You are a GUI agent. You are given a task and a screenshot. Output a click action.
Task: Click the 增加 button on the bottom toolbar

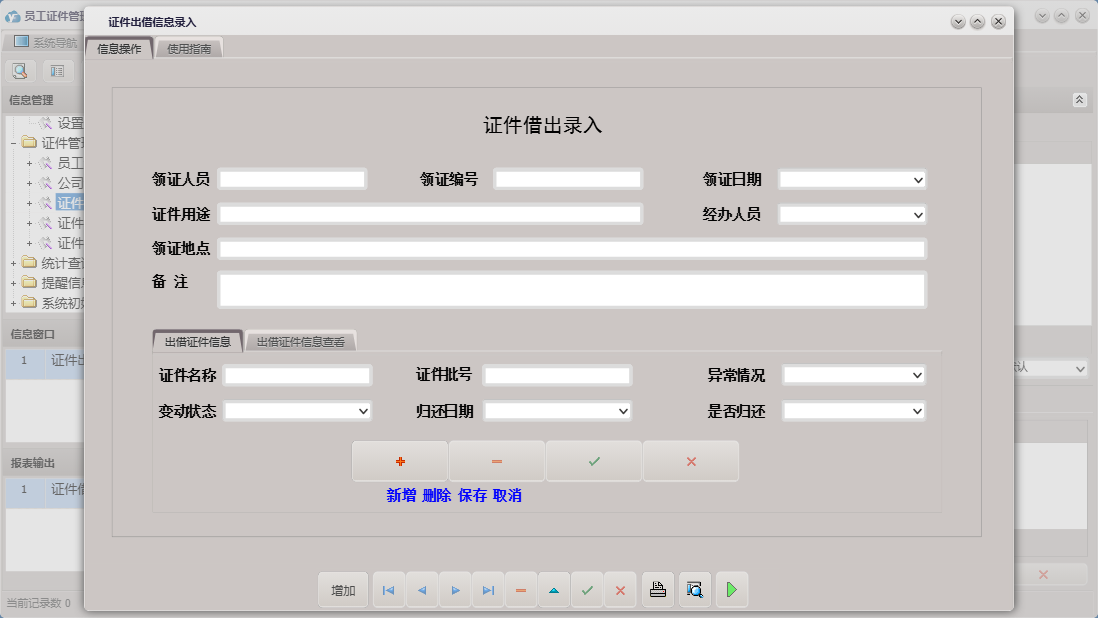coord(342,590)
